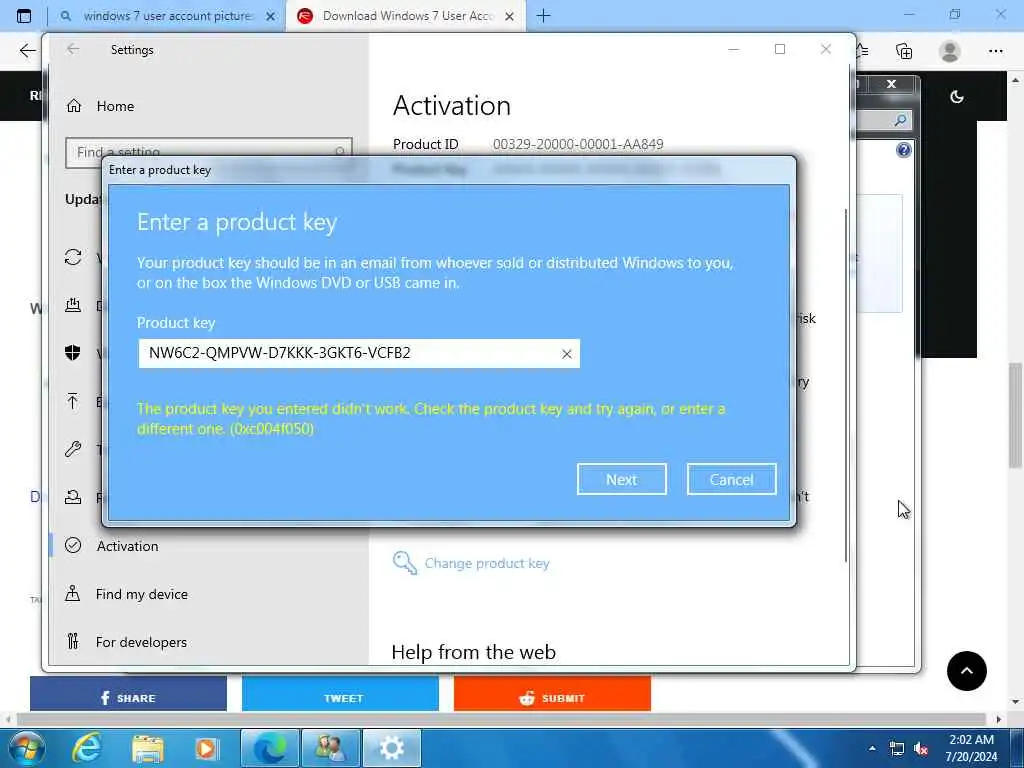Click the Delivery Optimization icon in sidebar
The width and height of the screenshot is (1024, 768).
tap(73, 305)
